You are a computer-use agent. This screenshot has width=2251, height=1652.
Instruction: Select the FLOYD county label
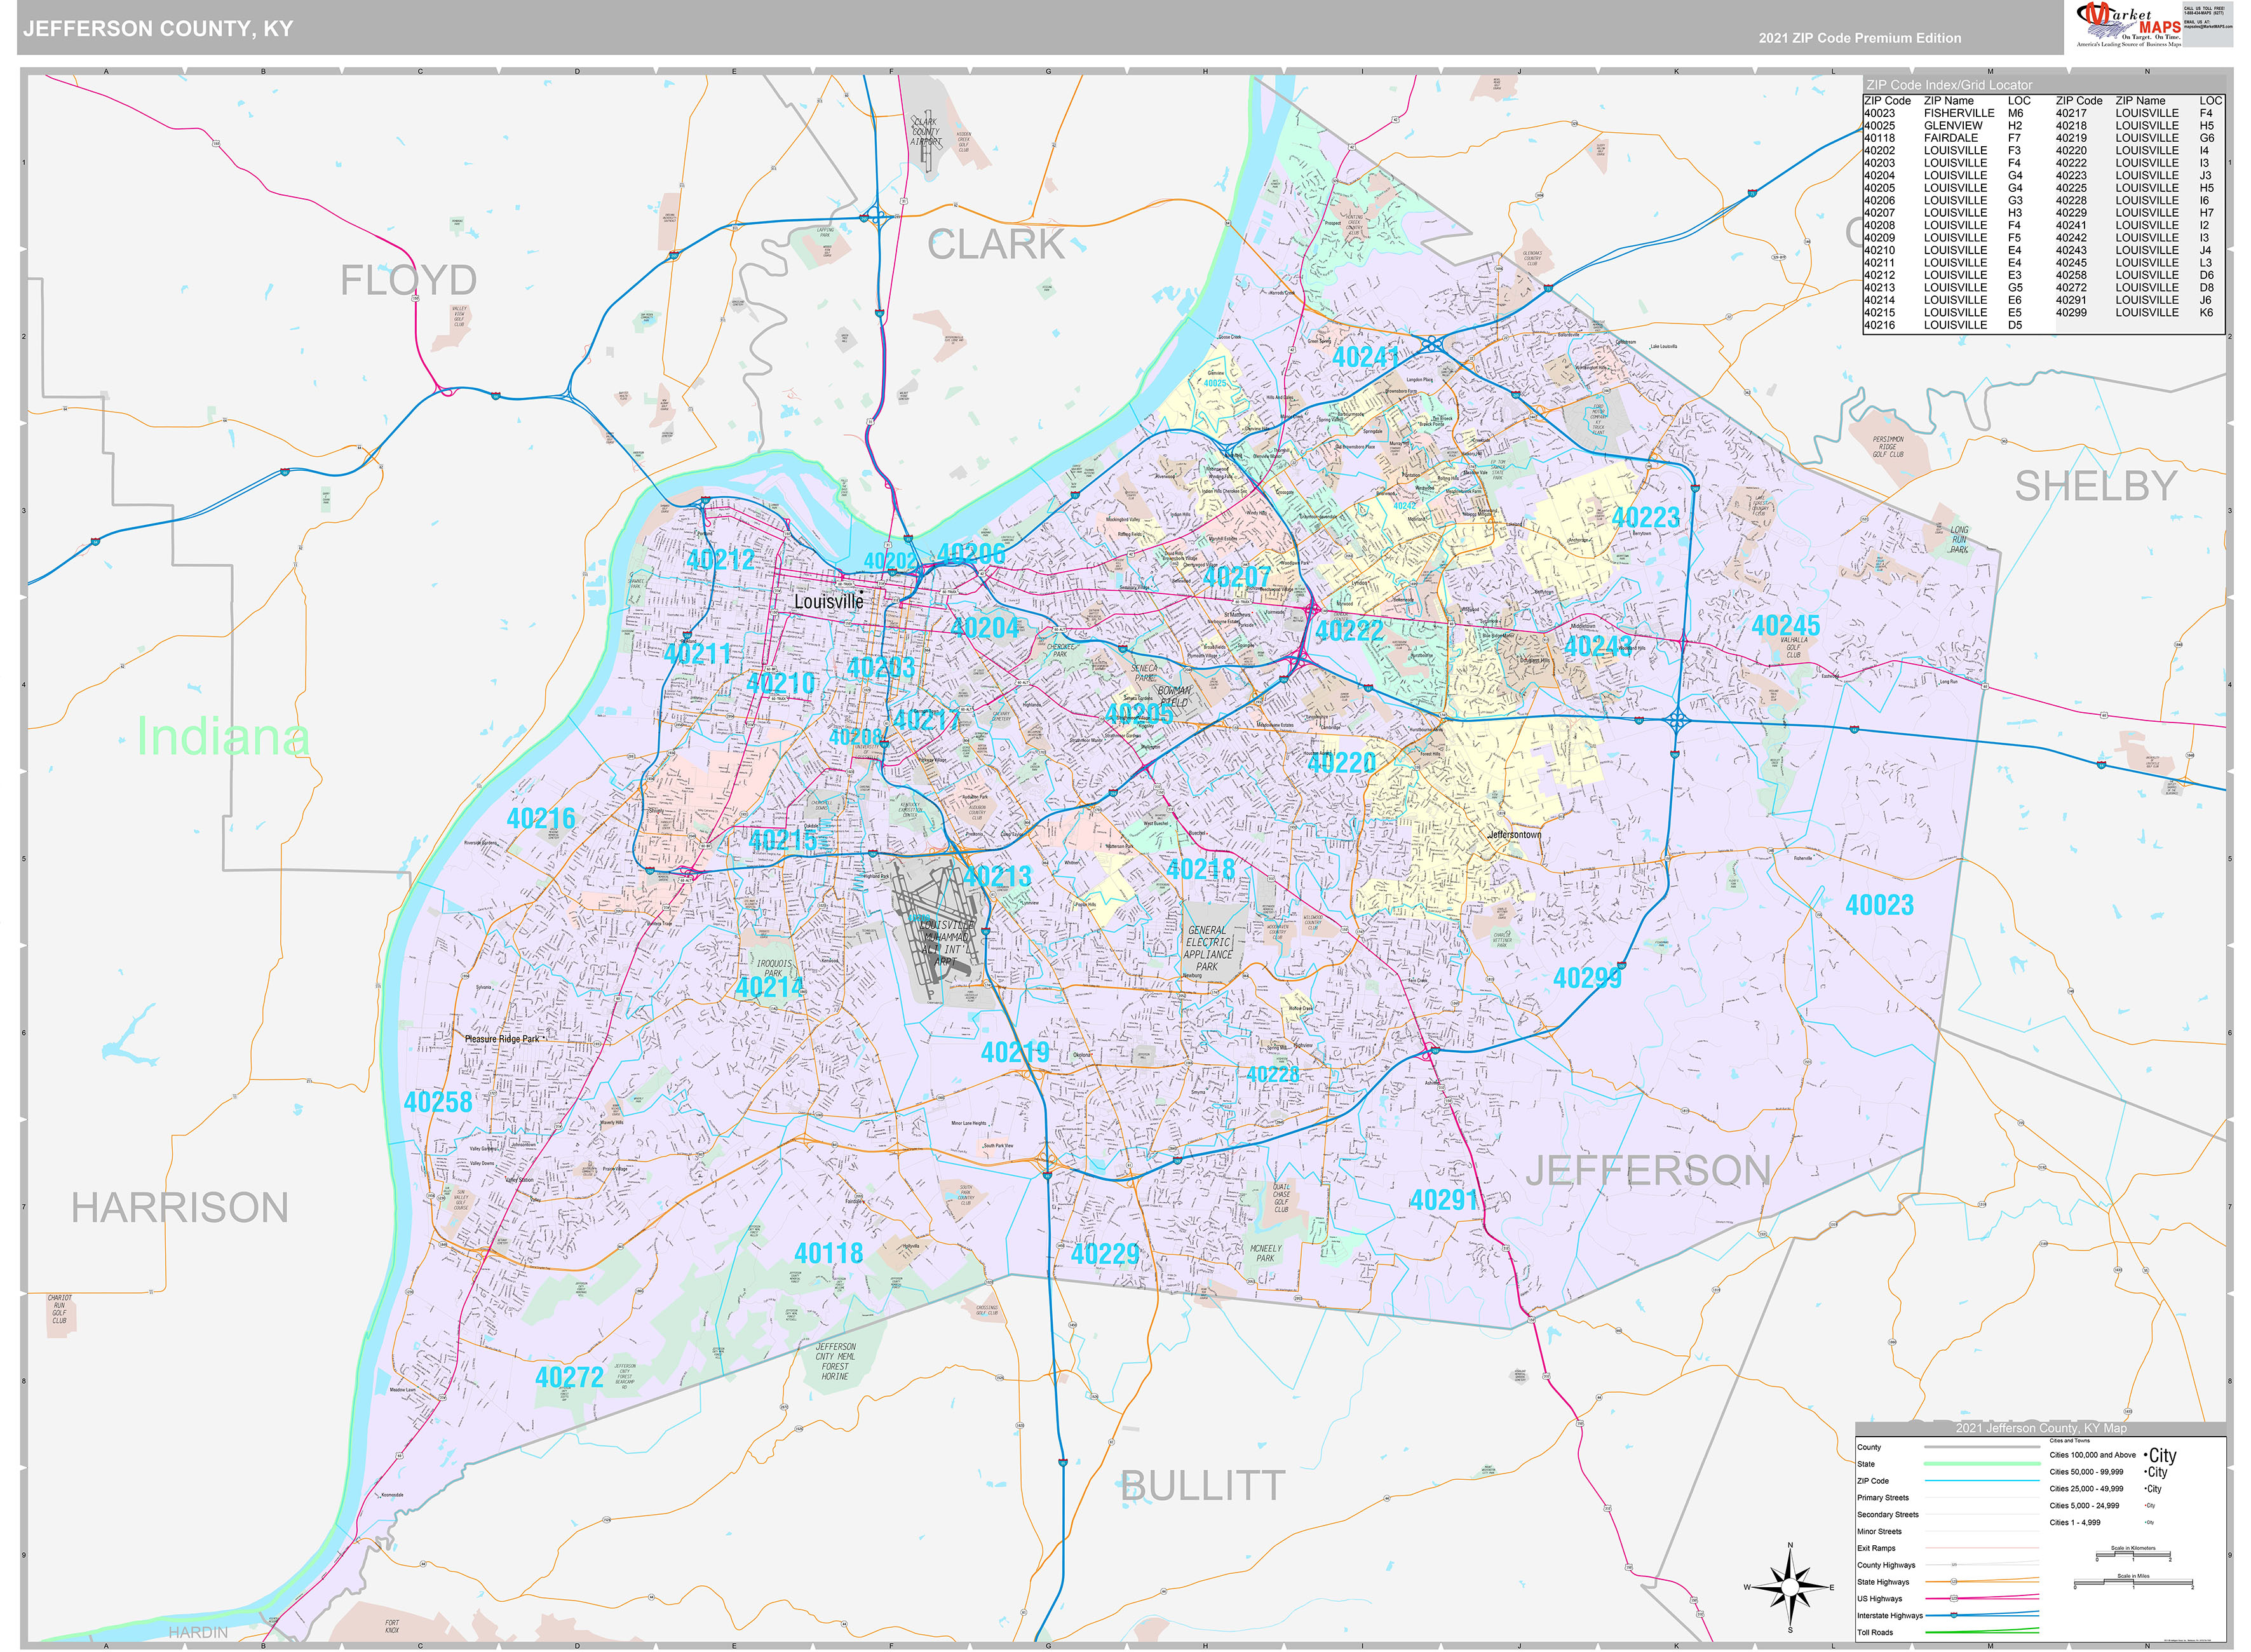click(x=408, y=280)
